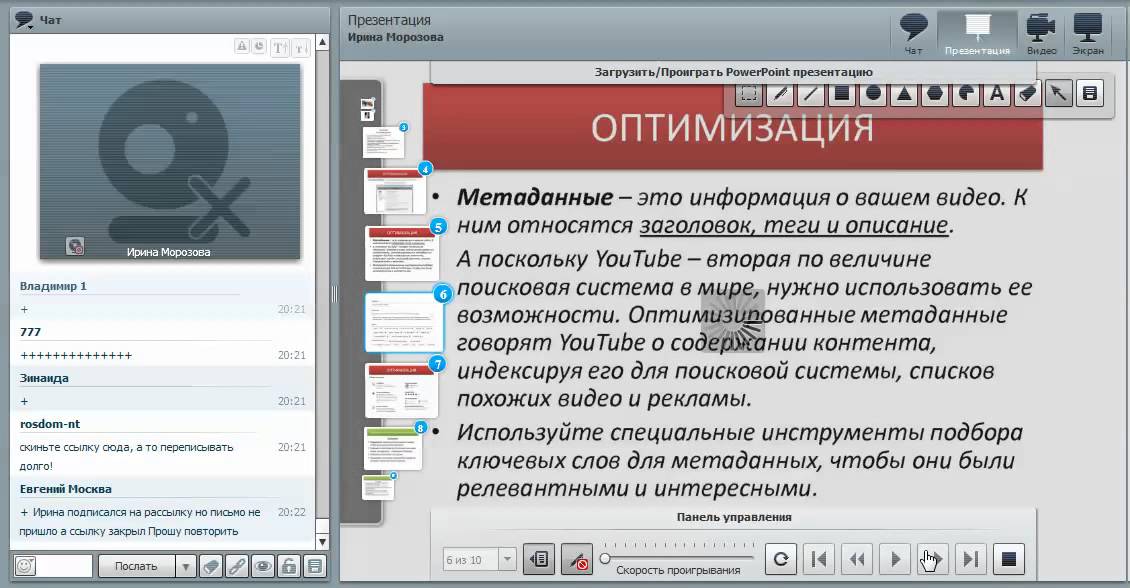
Task: Click the panel splitter handle between chat and presentation
Action: [334, 294]
